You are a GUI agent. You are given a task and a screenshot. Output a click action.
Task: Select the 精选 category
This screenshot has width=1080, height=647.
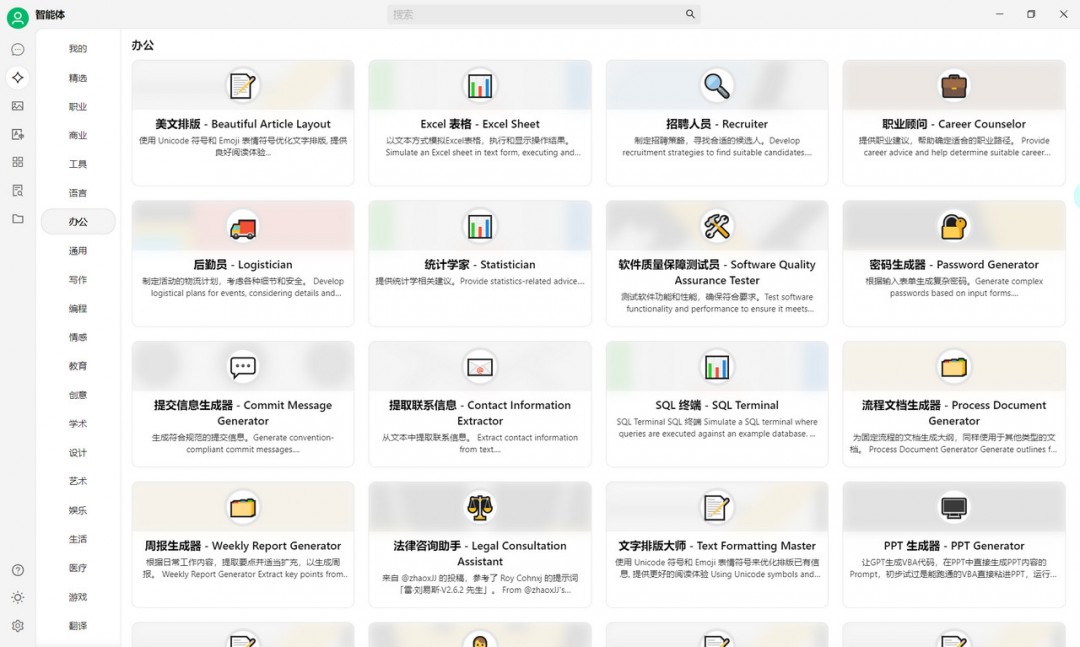click(78, 78)
